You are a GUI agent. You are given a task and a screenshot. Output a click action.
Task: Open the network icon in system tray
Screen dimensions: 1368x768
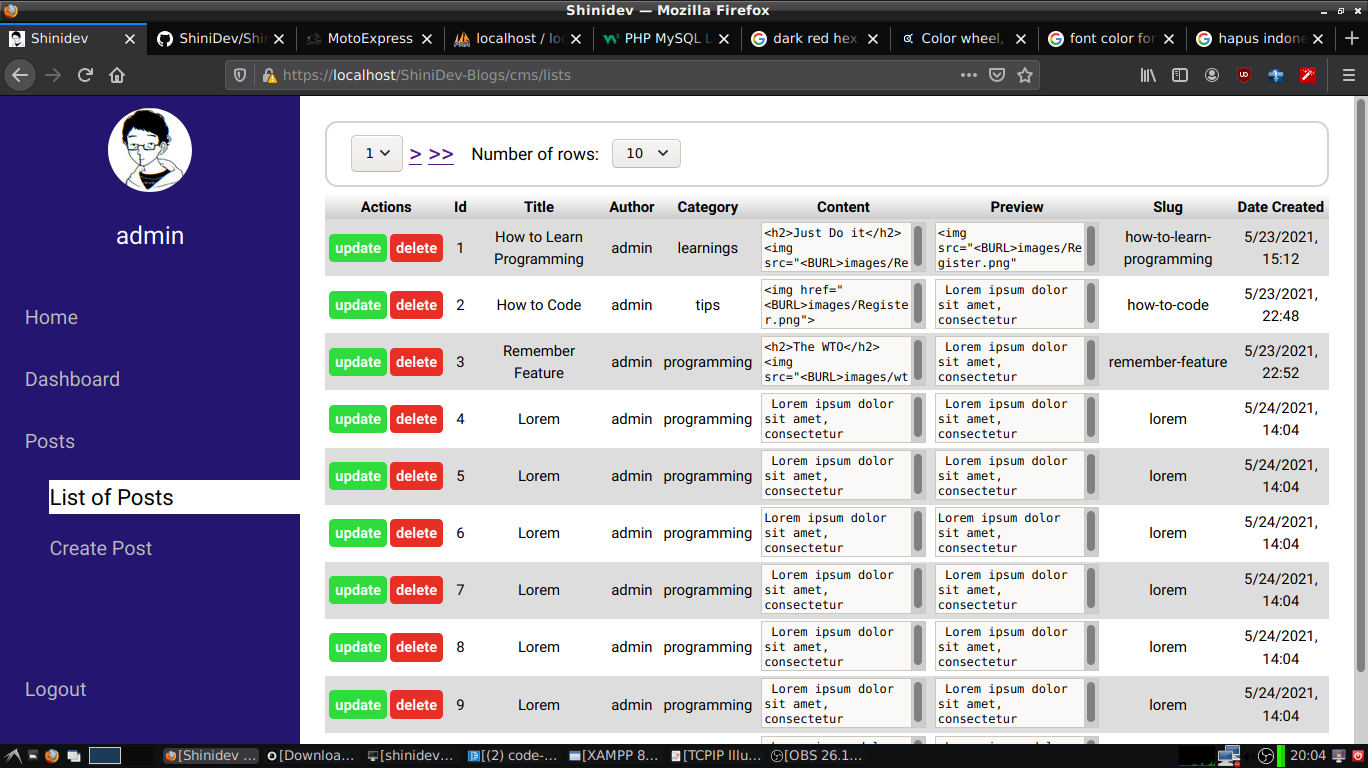1229,756
